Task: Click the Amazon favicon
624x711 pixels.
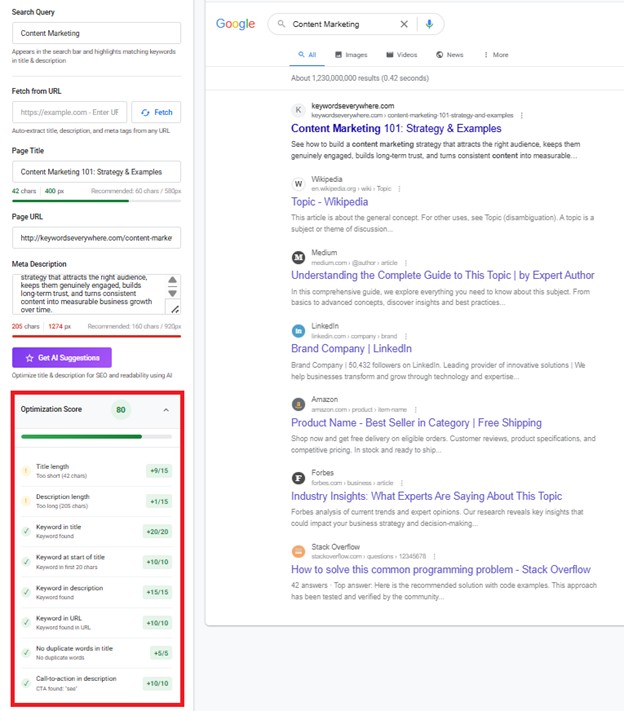Action: [x=298, y=404]
